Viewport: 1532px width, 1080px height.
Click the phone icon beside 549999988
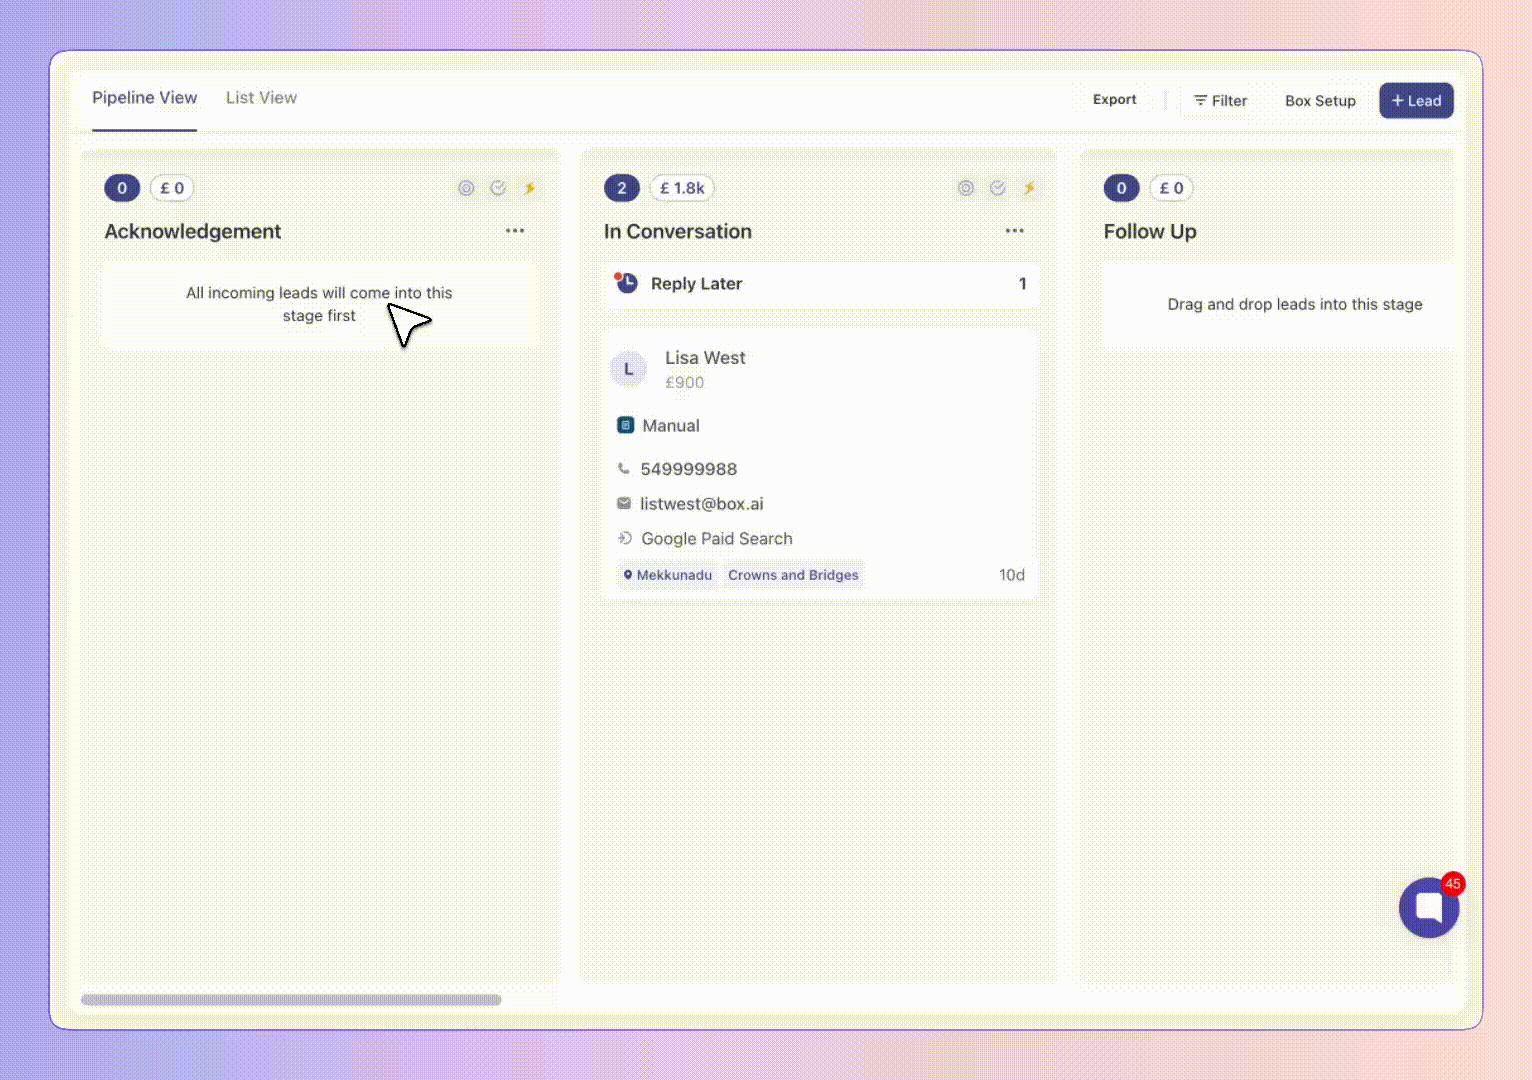624,468
